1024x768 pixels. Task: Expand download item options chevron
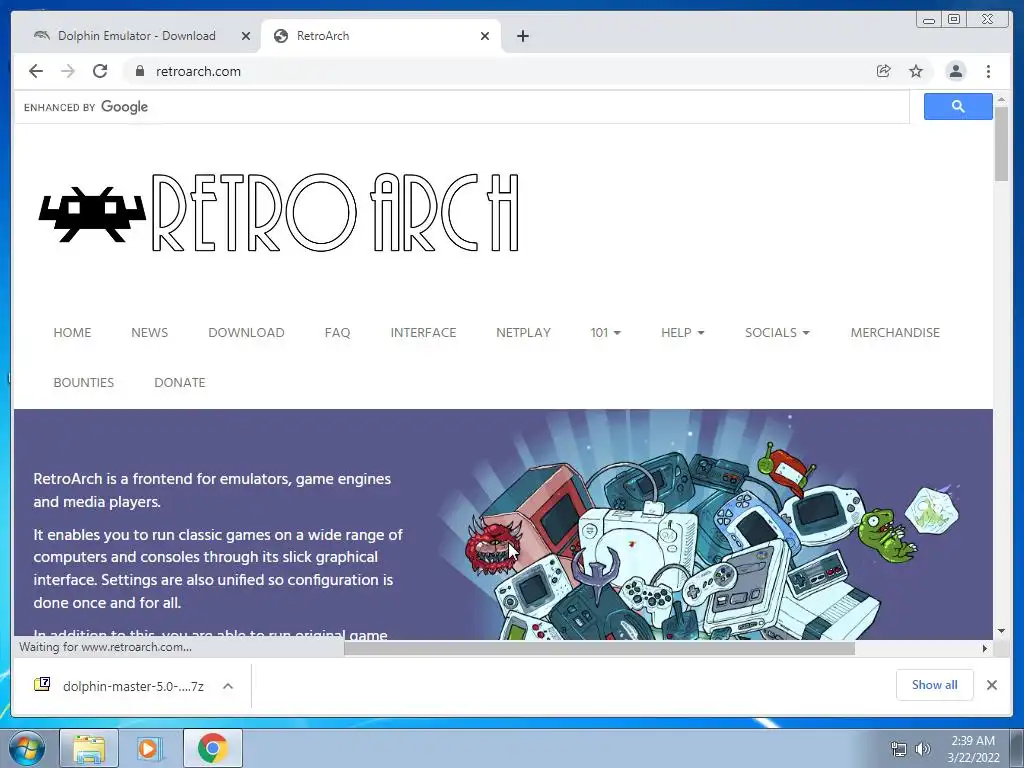tap(228, 686)
